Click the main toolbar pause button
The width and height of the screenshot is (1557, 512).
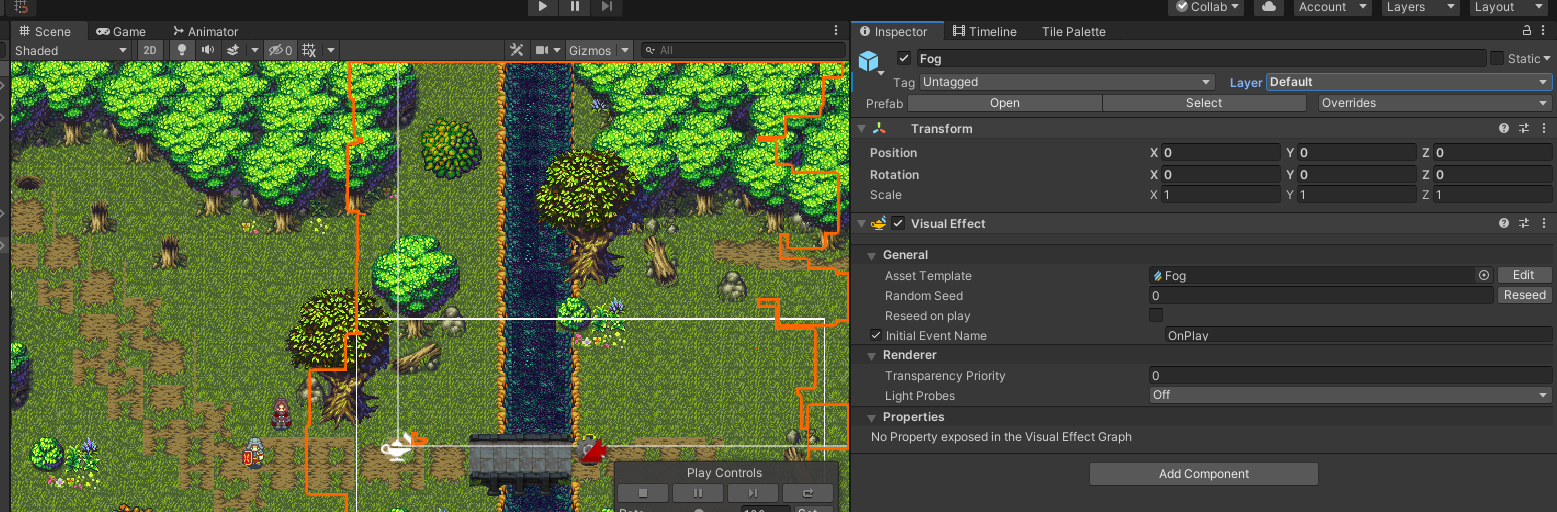tap(575, 7)
